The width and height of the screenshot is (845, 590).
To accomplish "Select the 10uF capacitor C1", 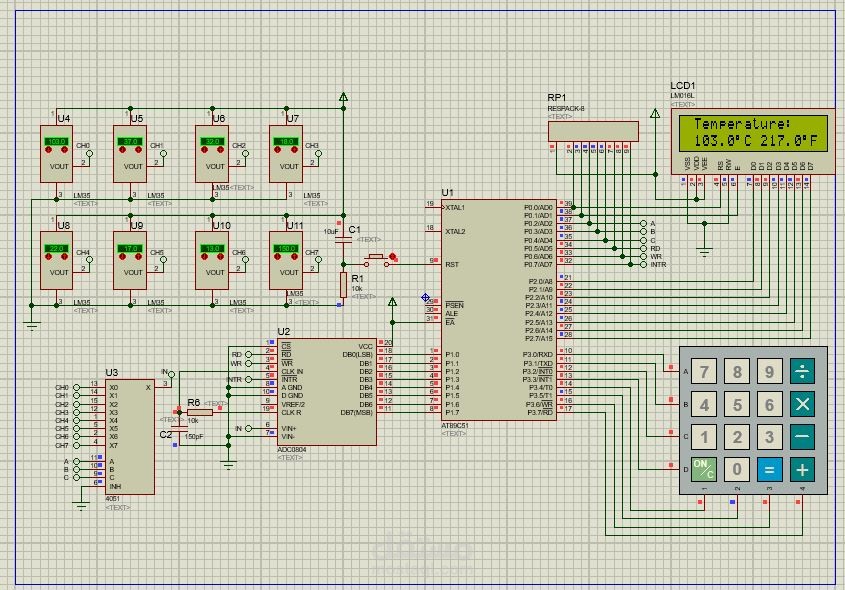I will (x=343, y=240).
